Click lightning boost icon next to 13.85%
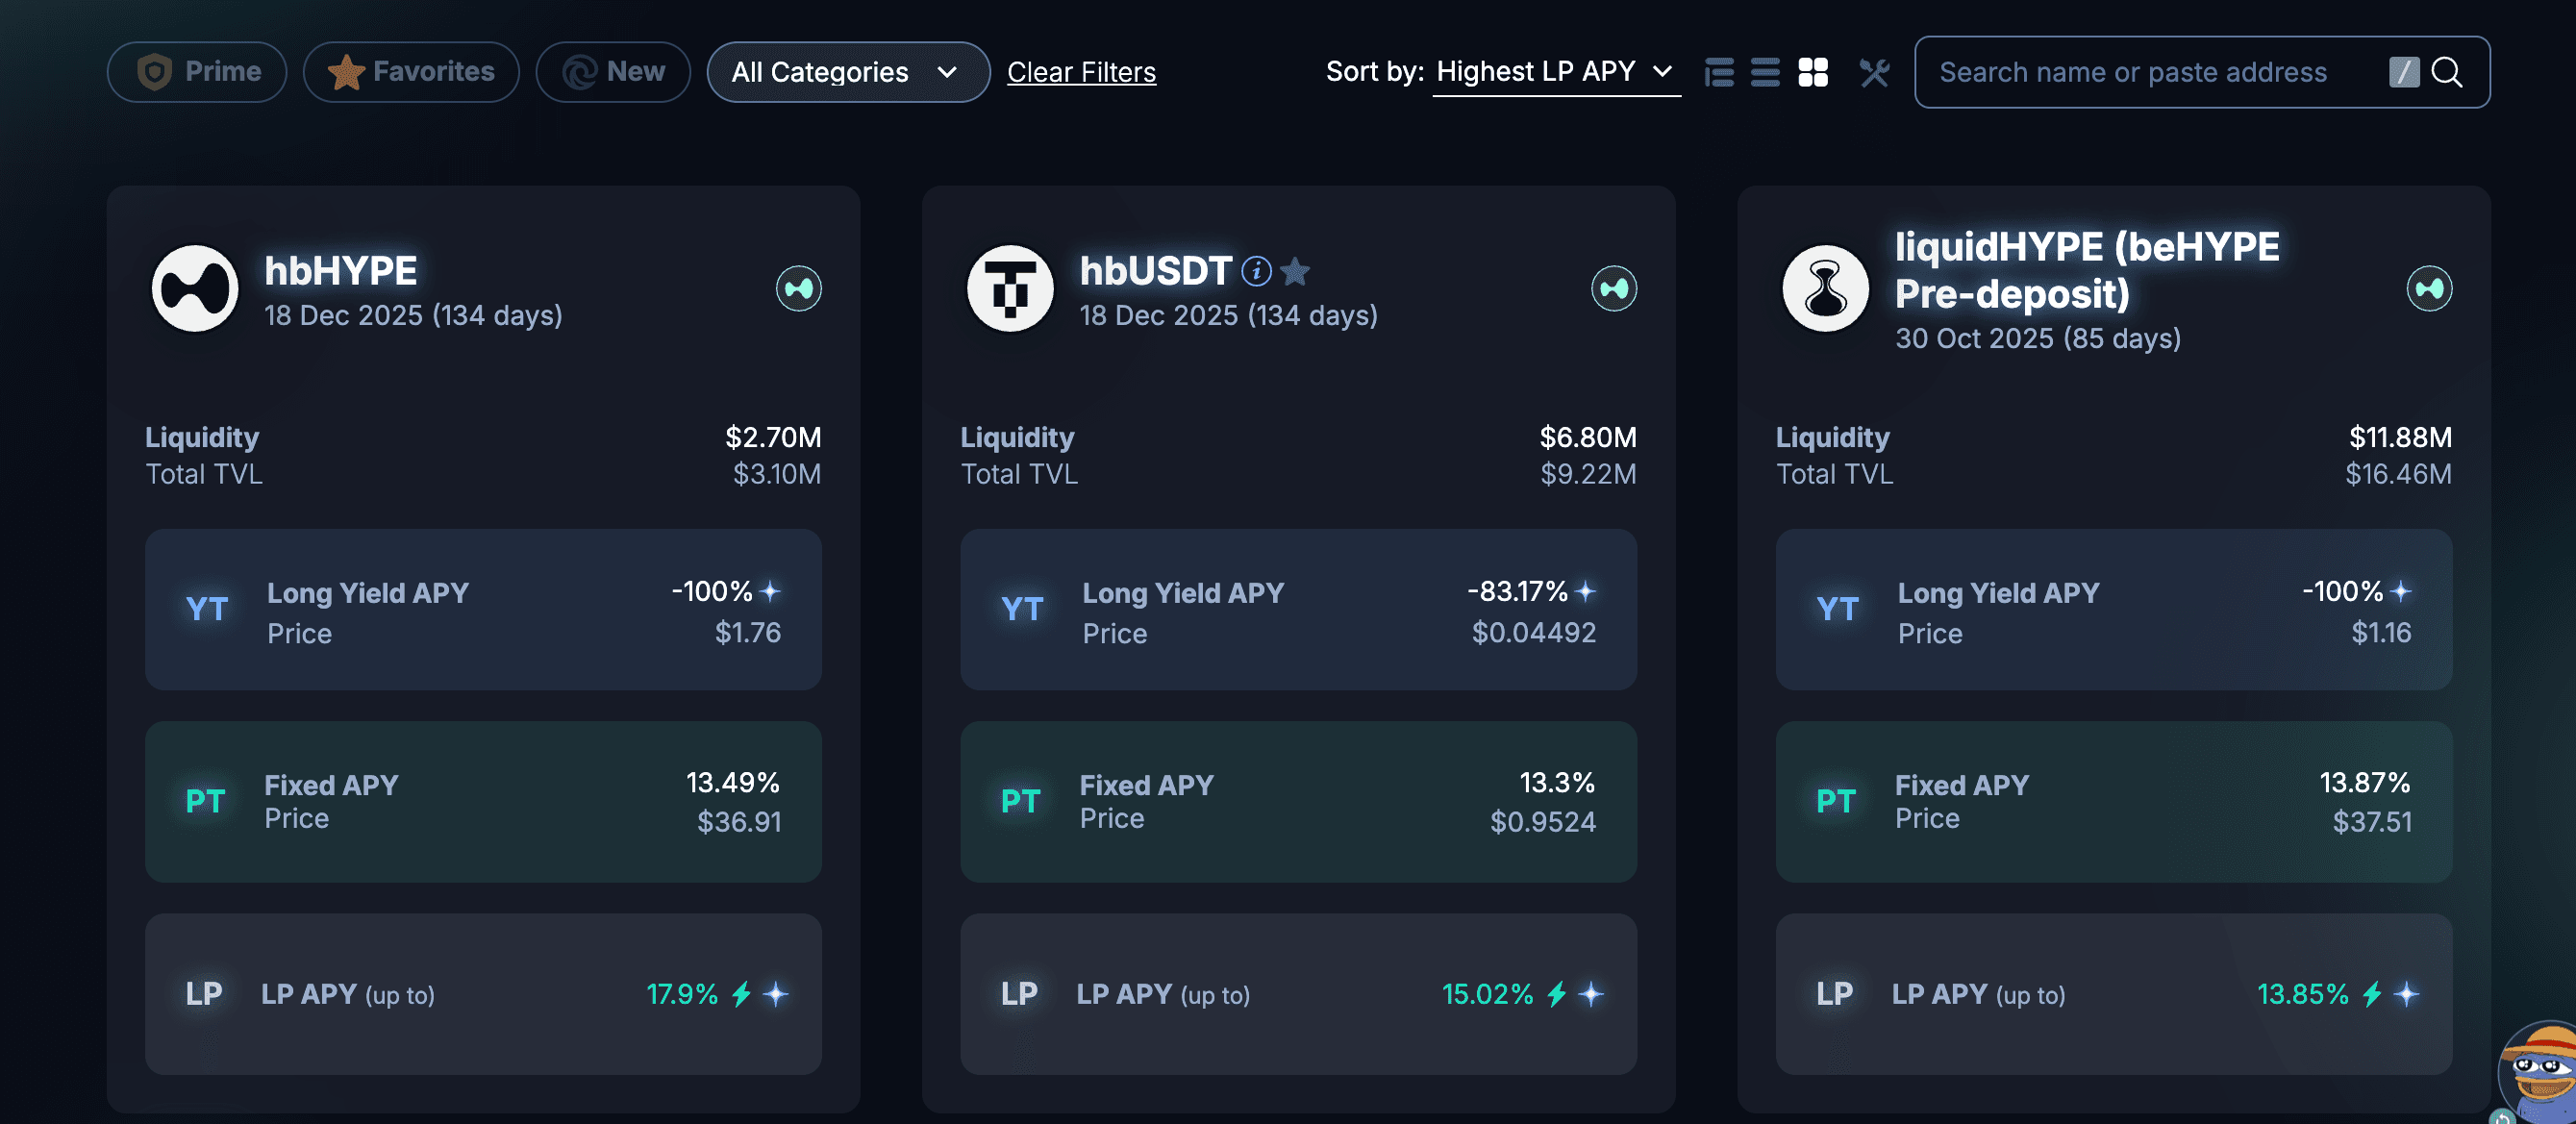This screenshot has width=2576, height=1124. (2372, 994)
